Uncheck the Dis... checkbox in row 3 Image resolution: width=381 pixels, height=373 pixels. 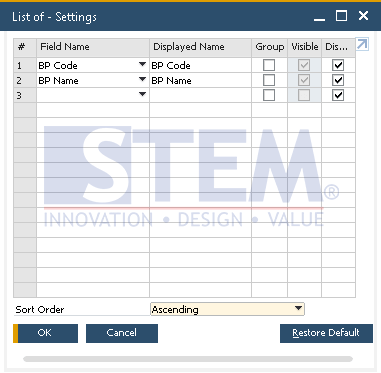(x=338, y=95)
